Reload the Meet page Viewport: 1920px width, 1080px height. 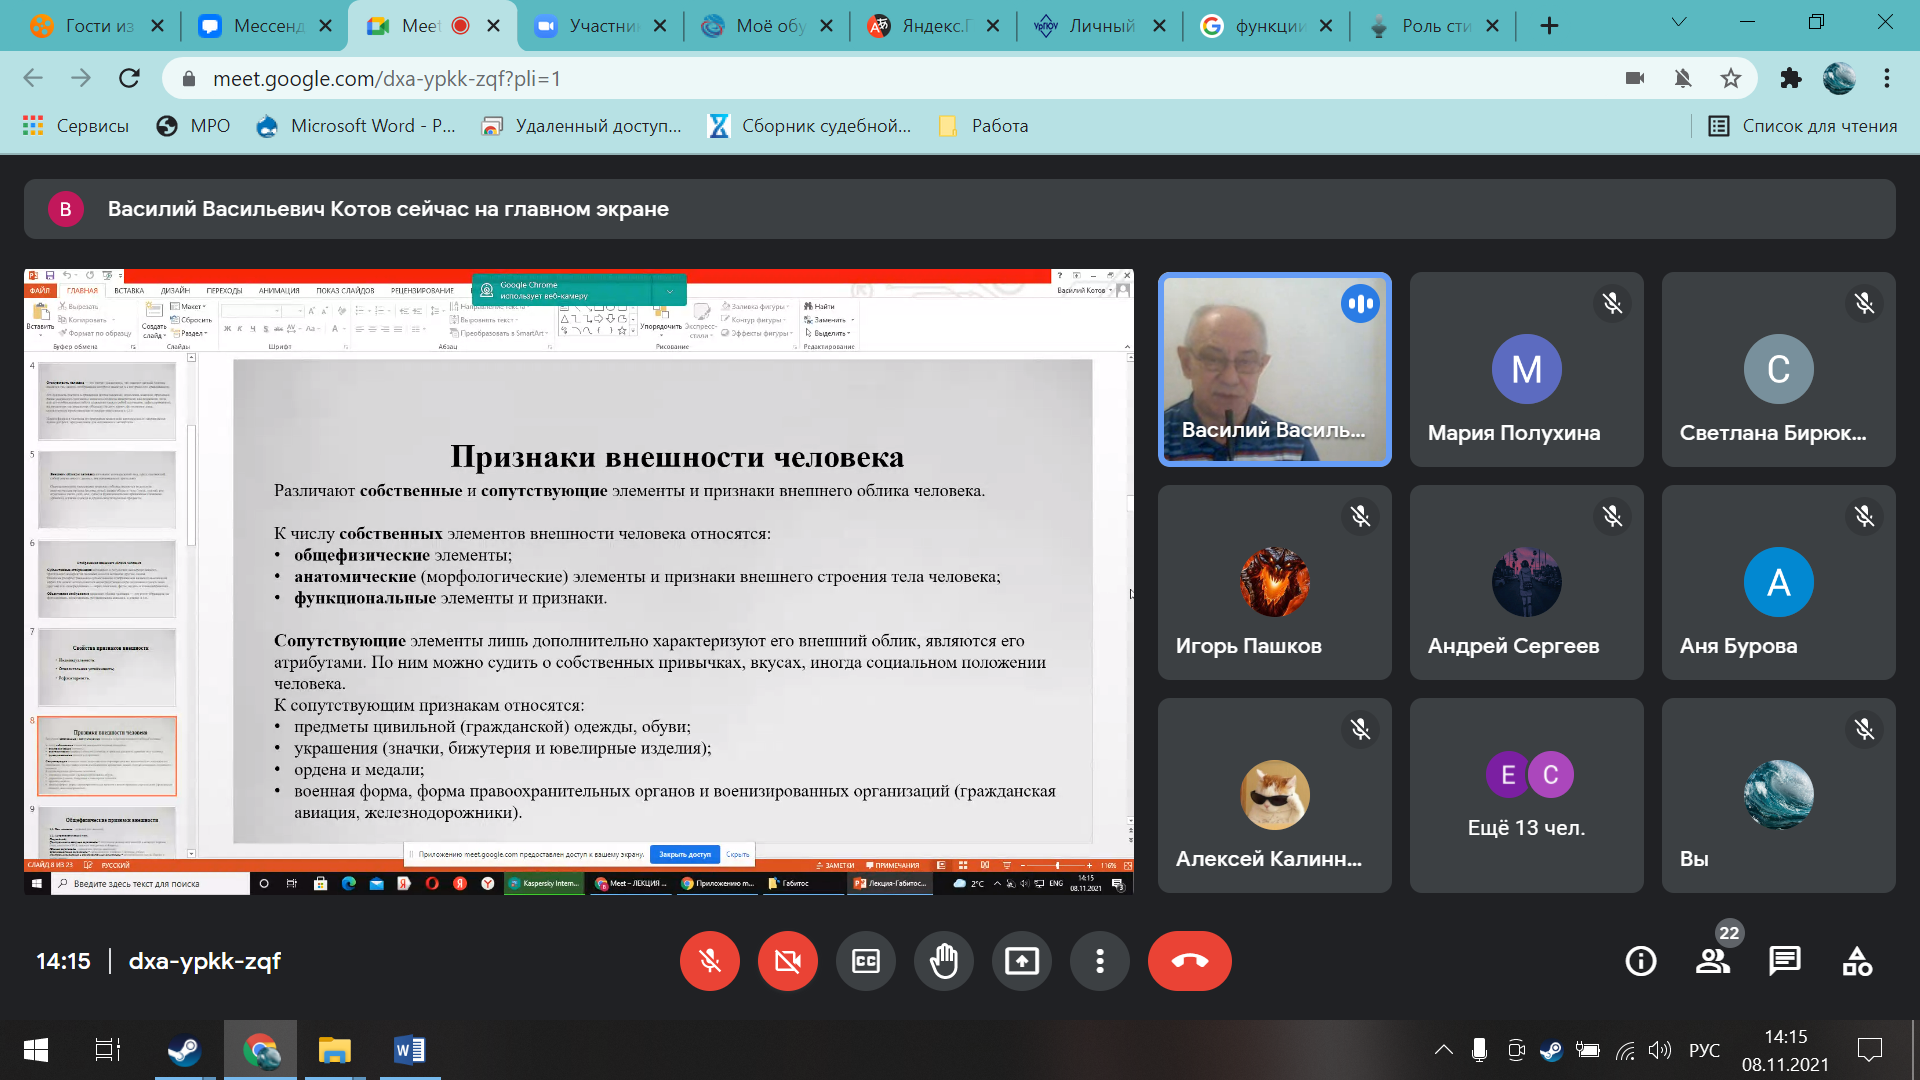(129, 78)
